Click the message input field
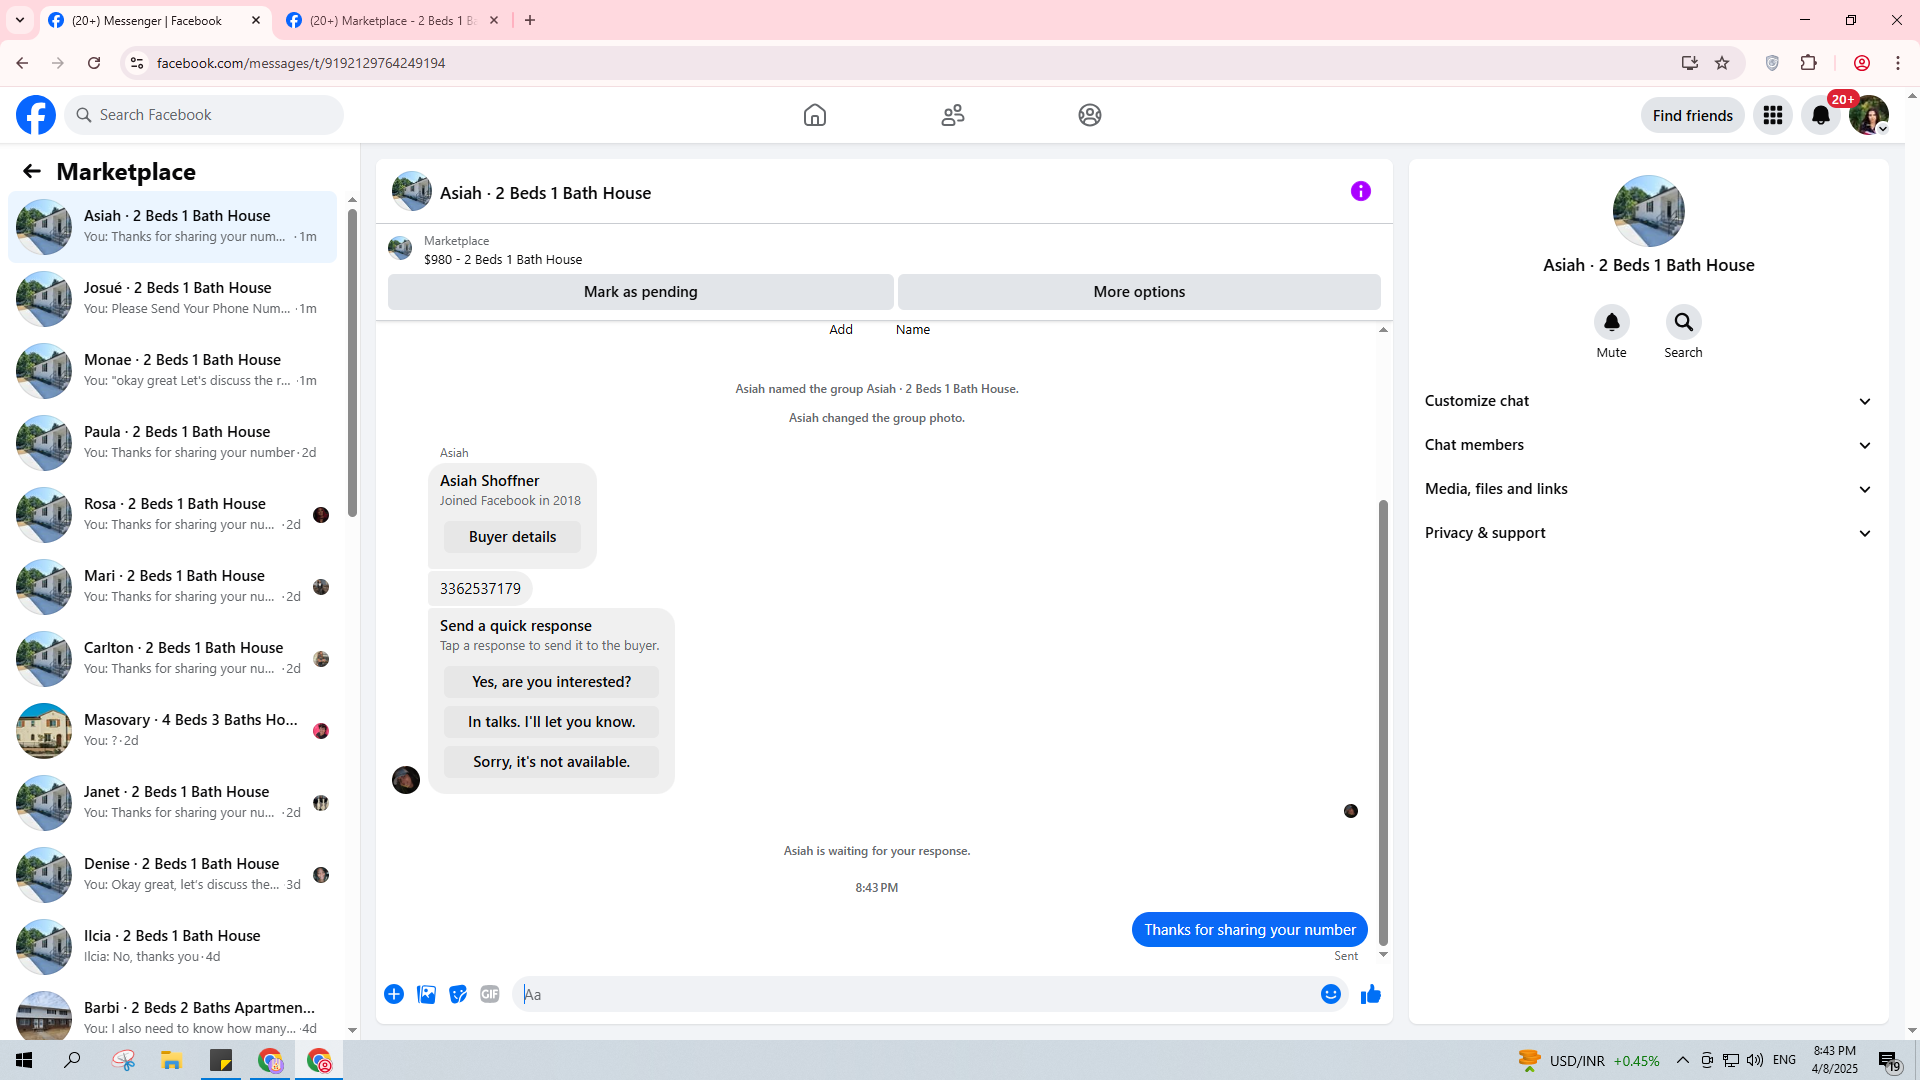 click(x=915, y=994)
